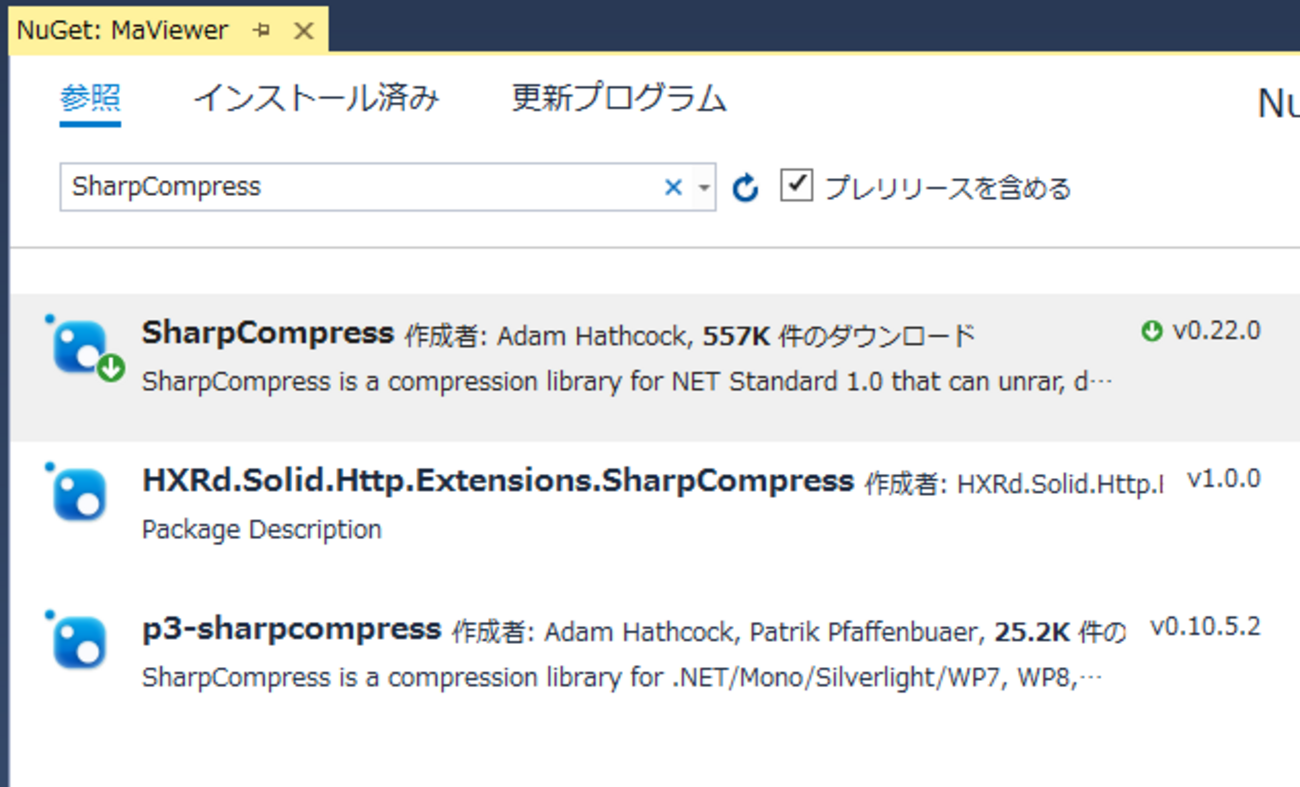Switch to the インストール済み tab
Viewport: 1300px width, 787px height.
click(x=316, y=99)
